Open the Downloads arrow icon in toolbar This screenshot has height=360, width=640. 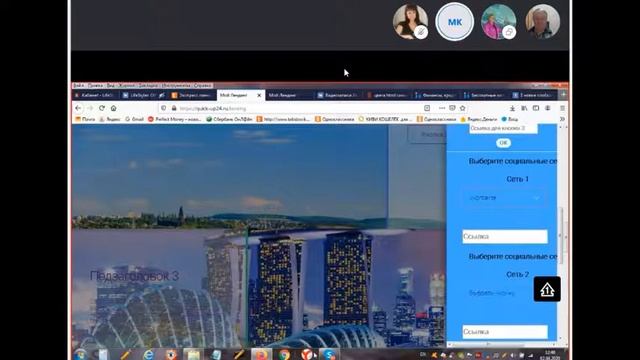click(512, 108)
